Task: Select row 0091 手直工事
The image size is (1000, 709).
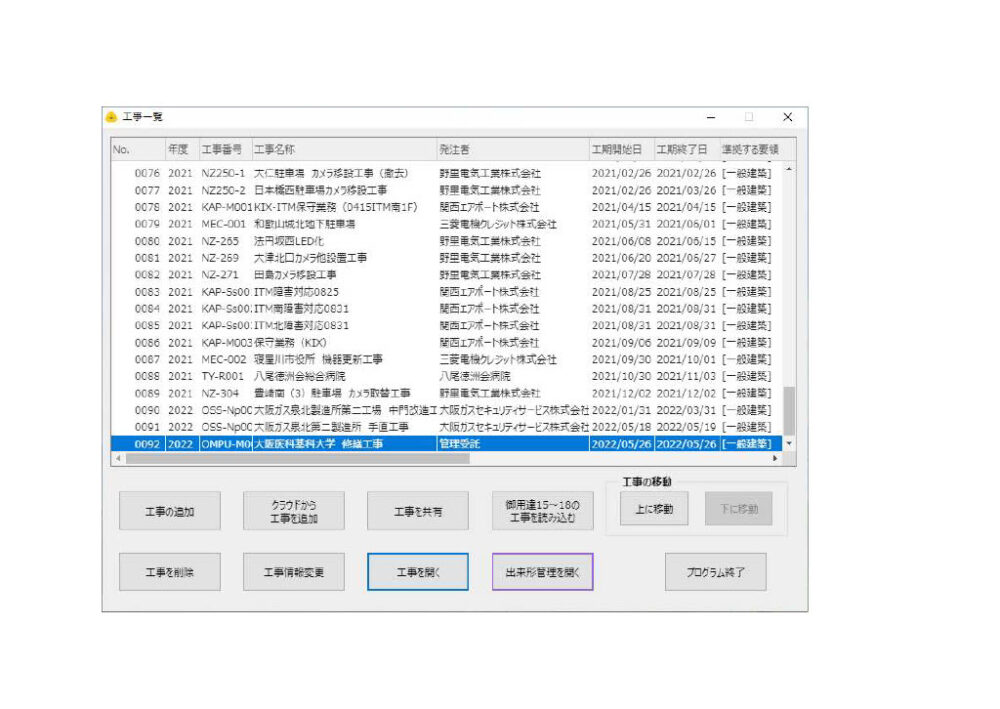Action: coord(446,427)
